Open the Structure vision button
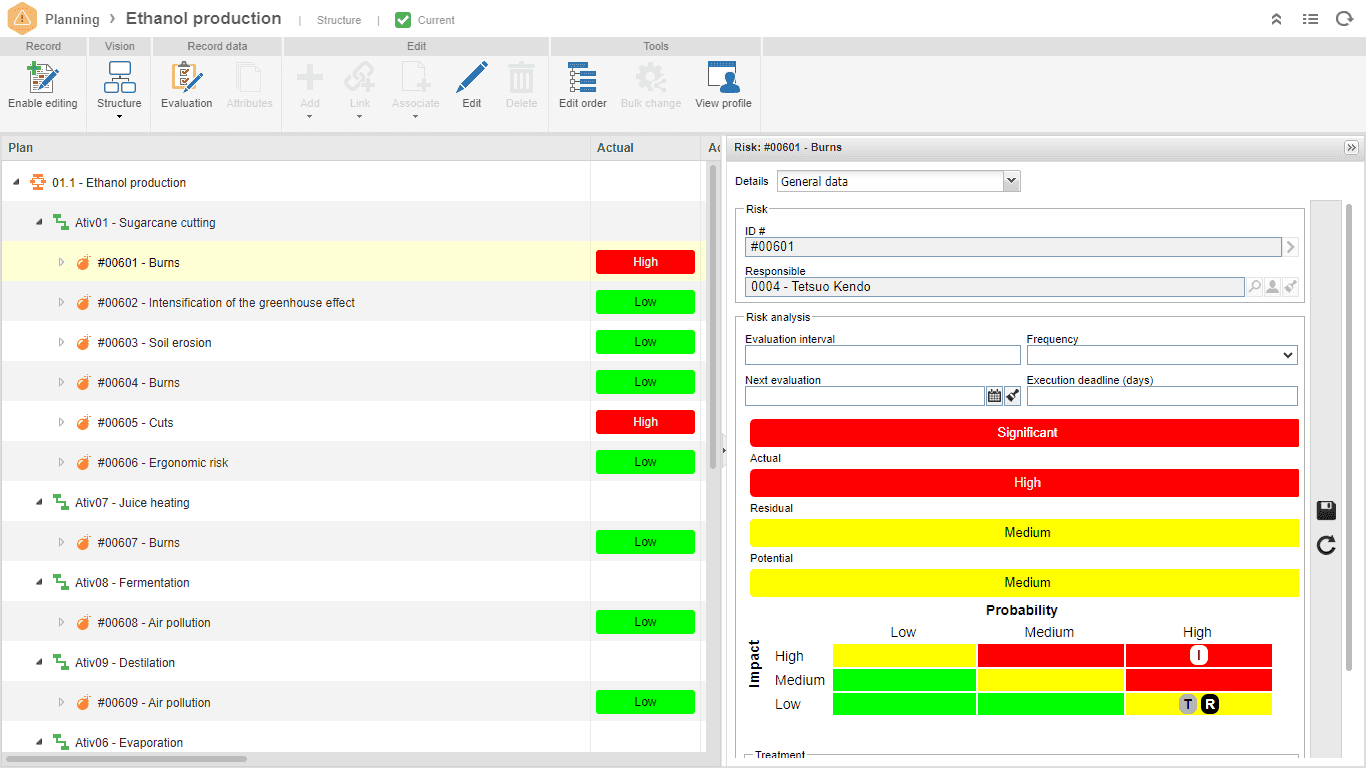This screenshot has width=1366, height=768. click(x=119, y=85)
